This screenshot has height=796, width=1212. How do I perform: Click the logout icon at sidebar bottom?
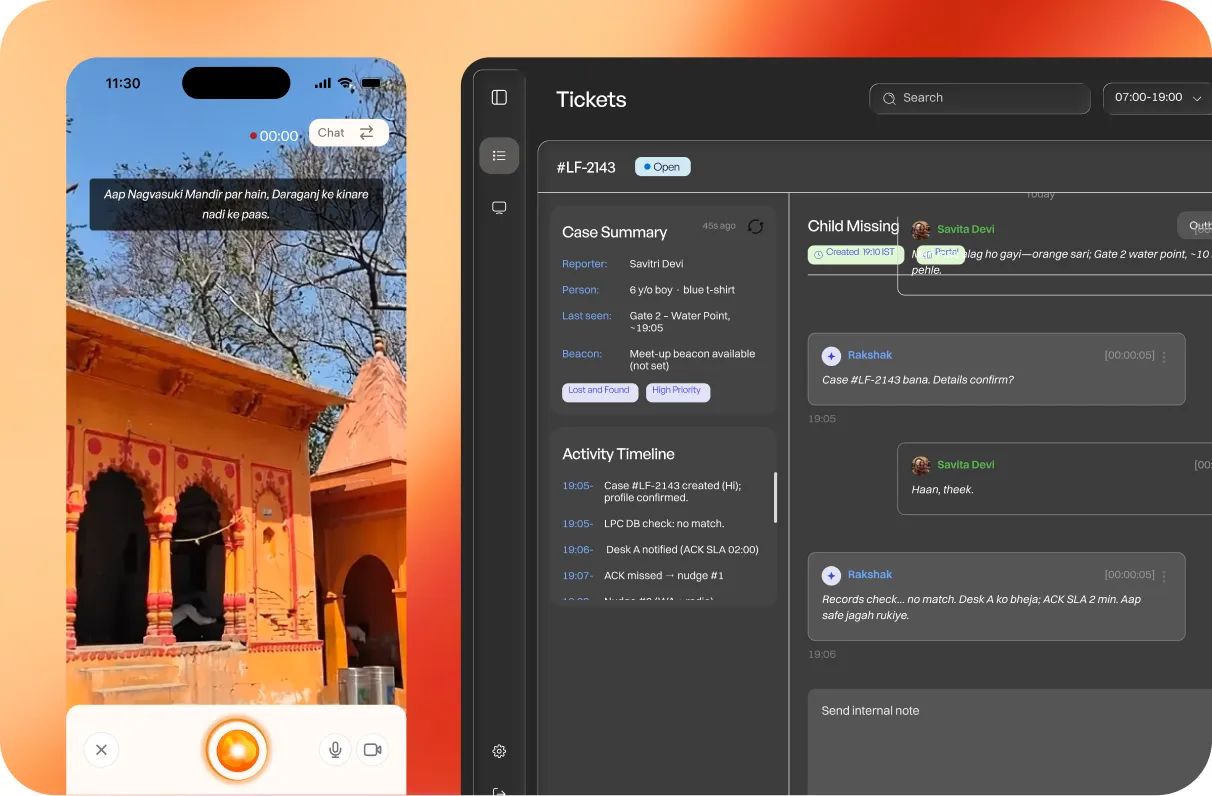499,791
